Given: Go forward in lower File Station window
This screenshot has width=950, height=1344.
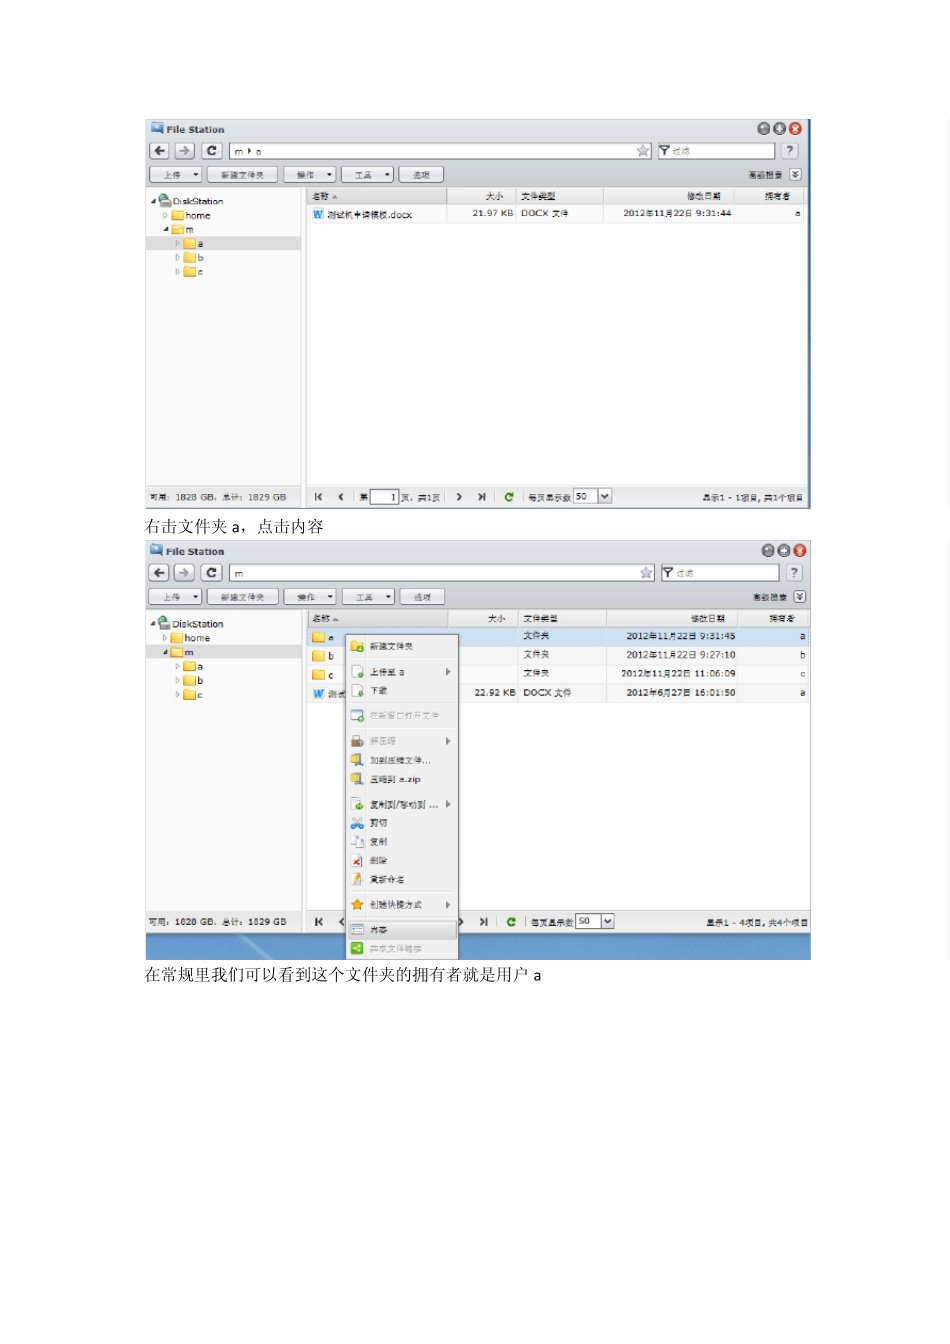Looking at the screenshot, I should [184, 573].
